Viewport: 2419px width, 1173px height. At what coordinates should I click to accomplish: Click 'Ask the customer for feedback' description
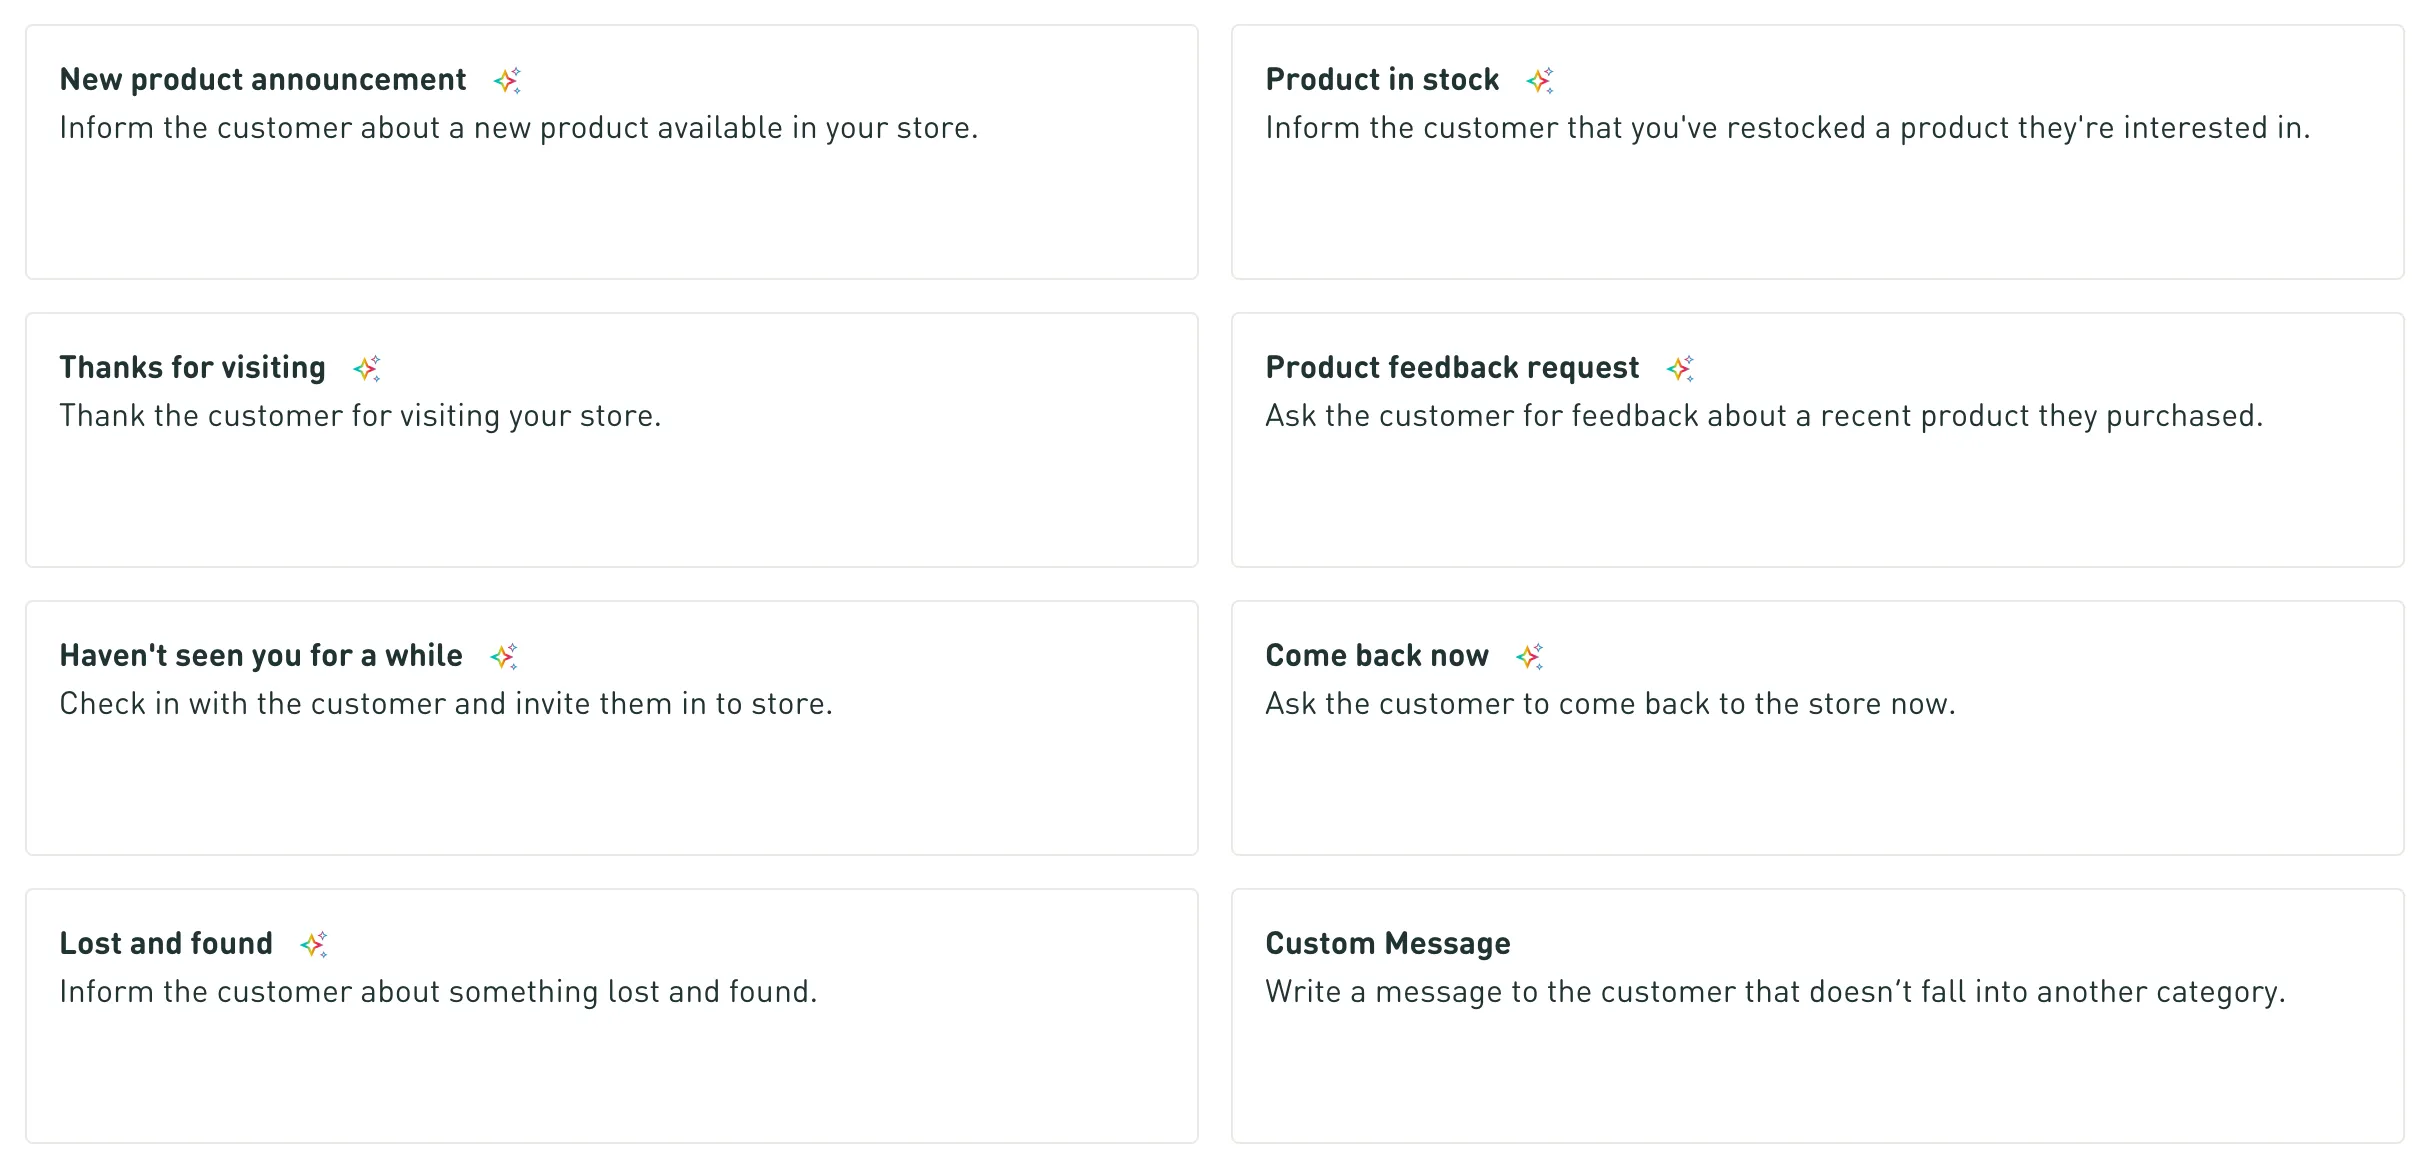1763,416
